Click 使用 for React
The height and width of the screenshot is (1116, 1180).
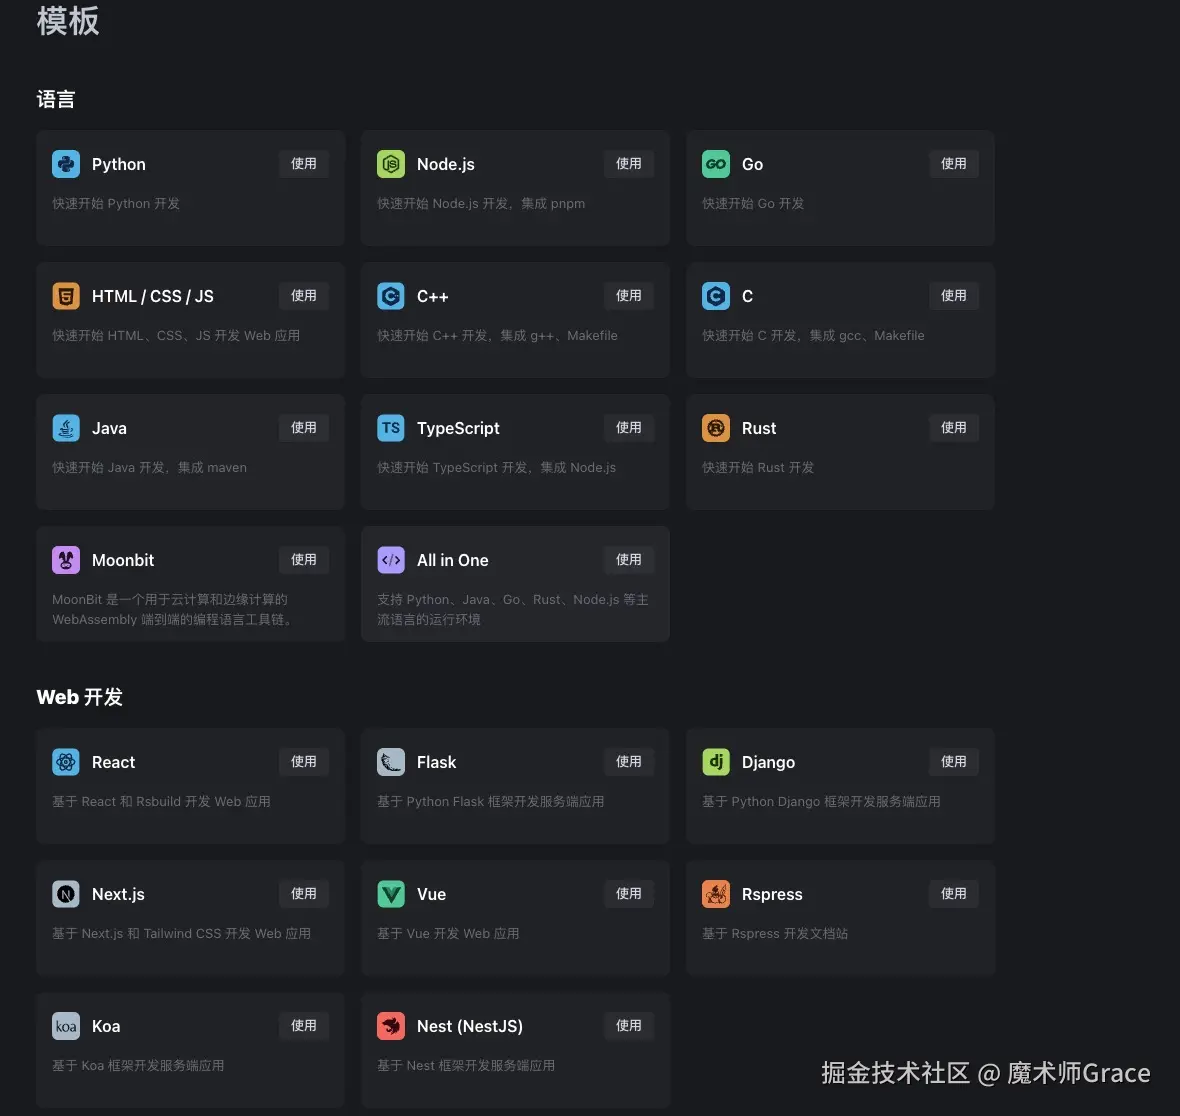tap(304, 762)
